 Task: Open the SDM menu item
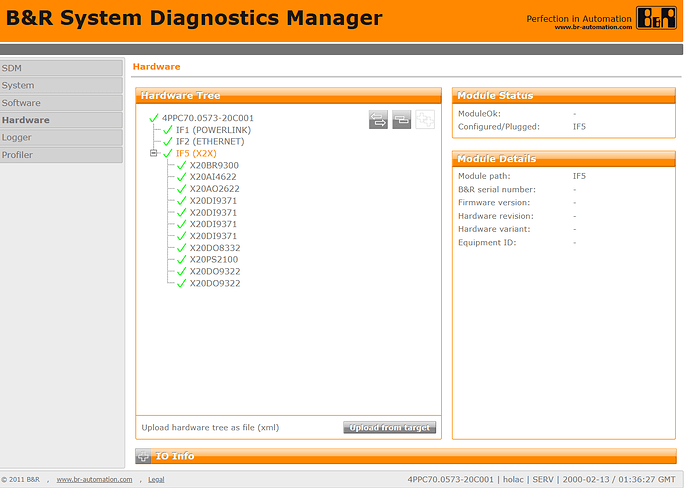coord(61,68)
